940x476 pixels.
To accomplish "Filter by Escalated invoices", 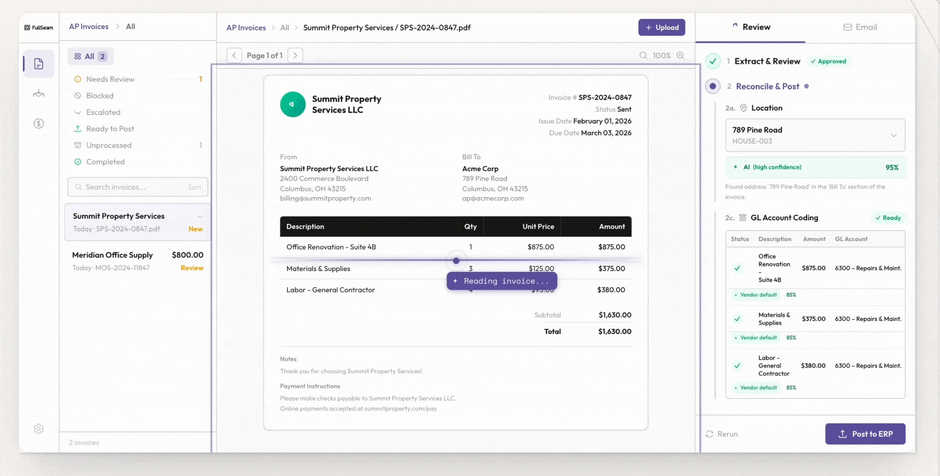I will [137, 112].
